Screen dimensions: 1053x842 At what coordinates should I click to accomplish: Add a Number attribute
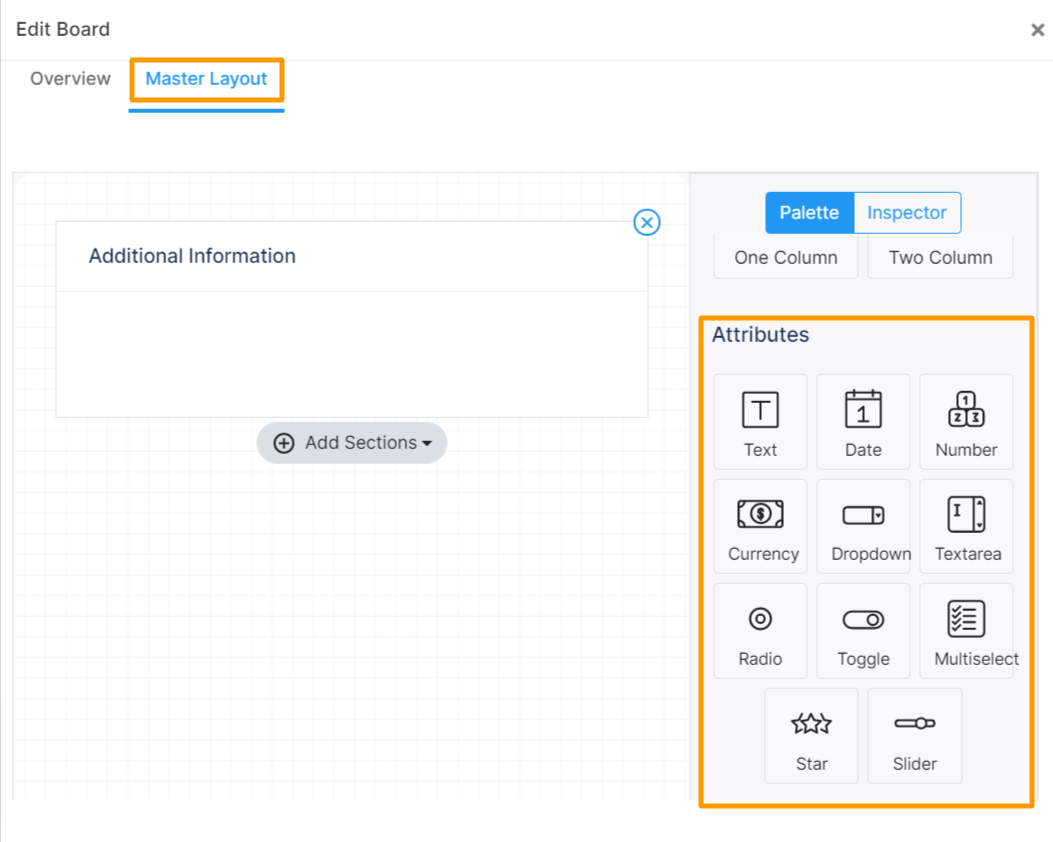(966, 420)
